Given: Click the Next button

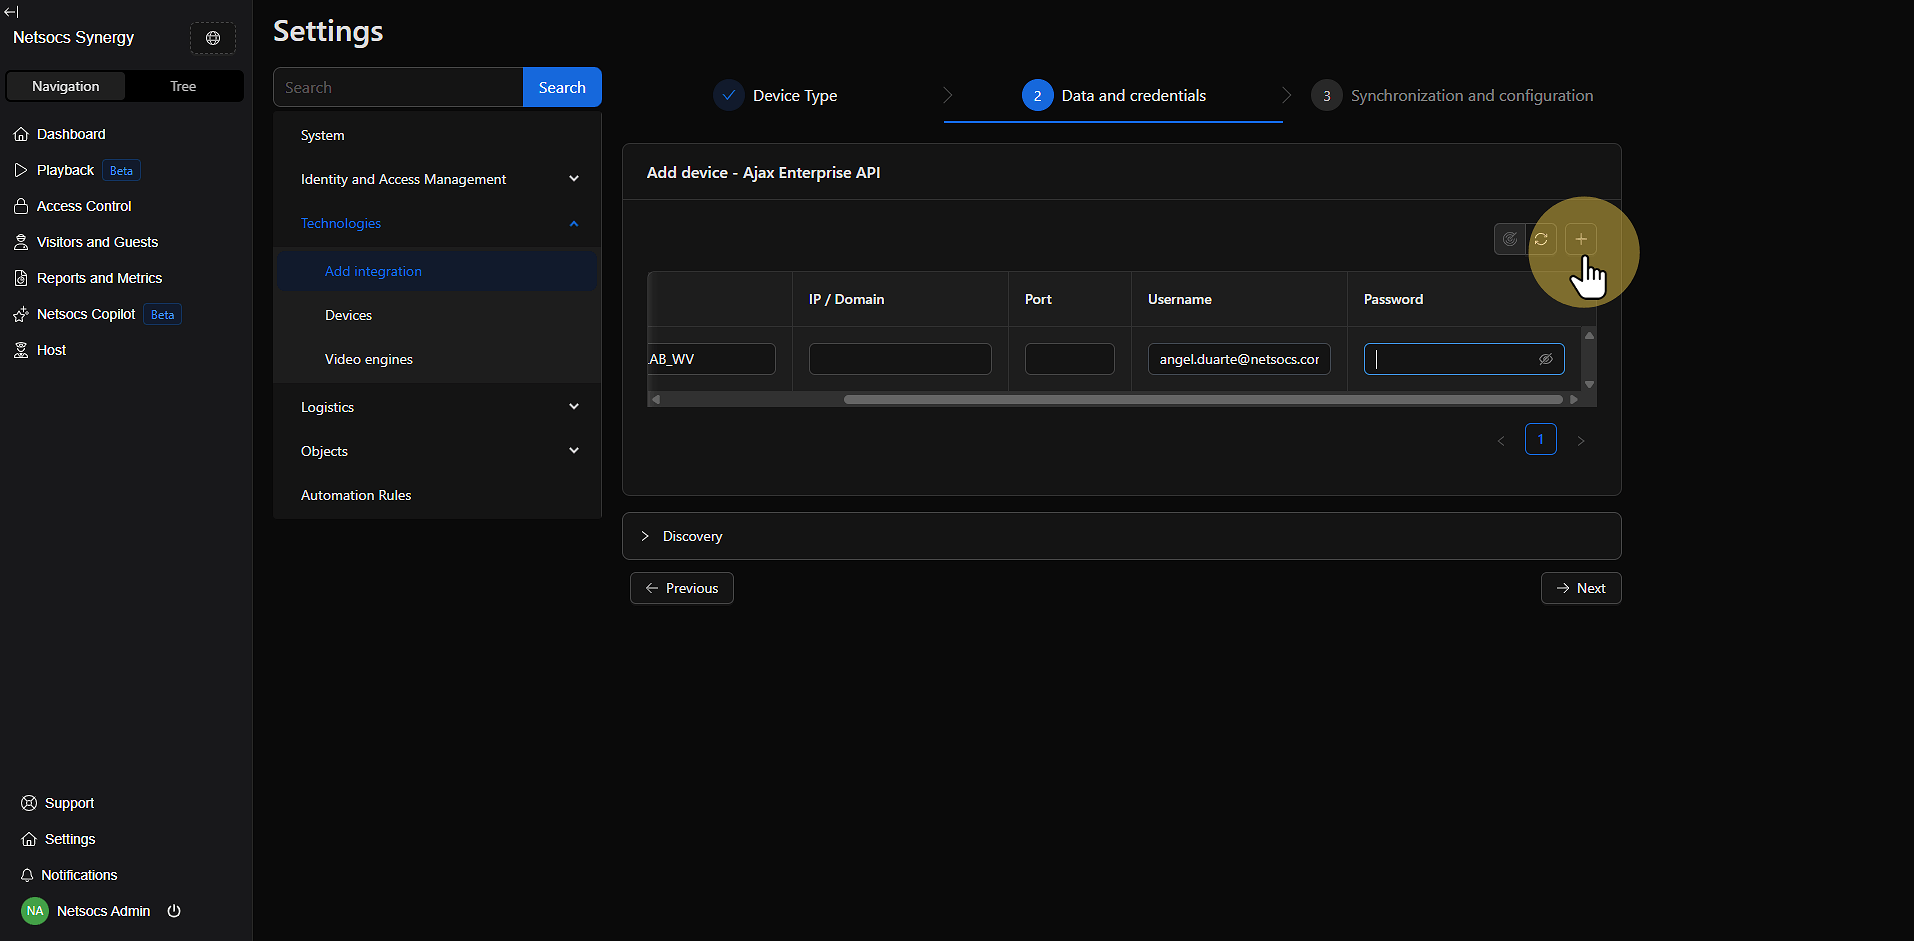Looking at the screenshot, I should tap(1580, 588).
